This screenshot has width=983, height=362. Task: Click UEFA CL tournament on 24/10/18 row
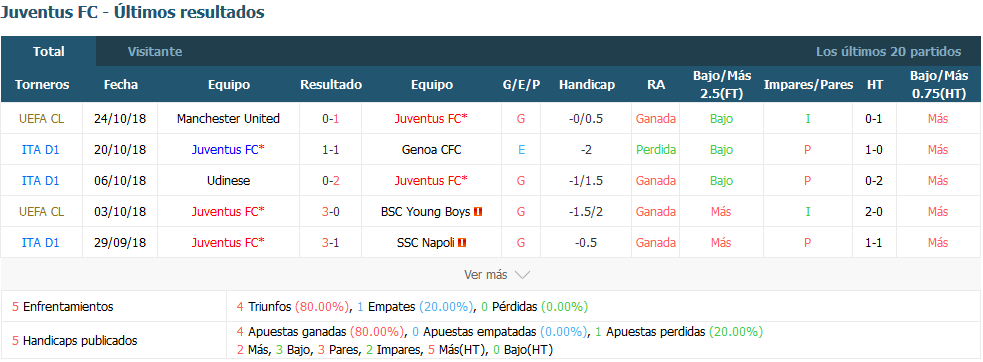click(41, 119)
